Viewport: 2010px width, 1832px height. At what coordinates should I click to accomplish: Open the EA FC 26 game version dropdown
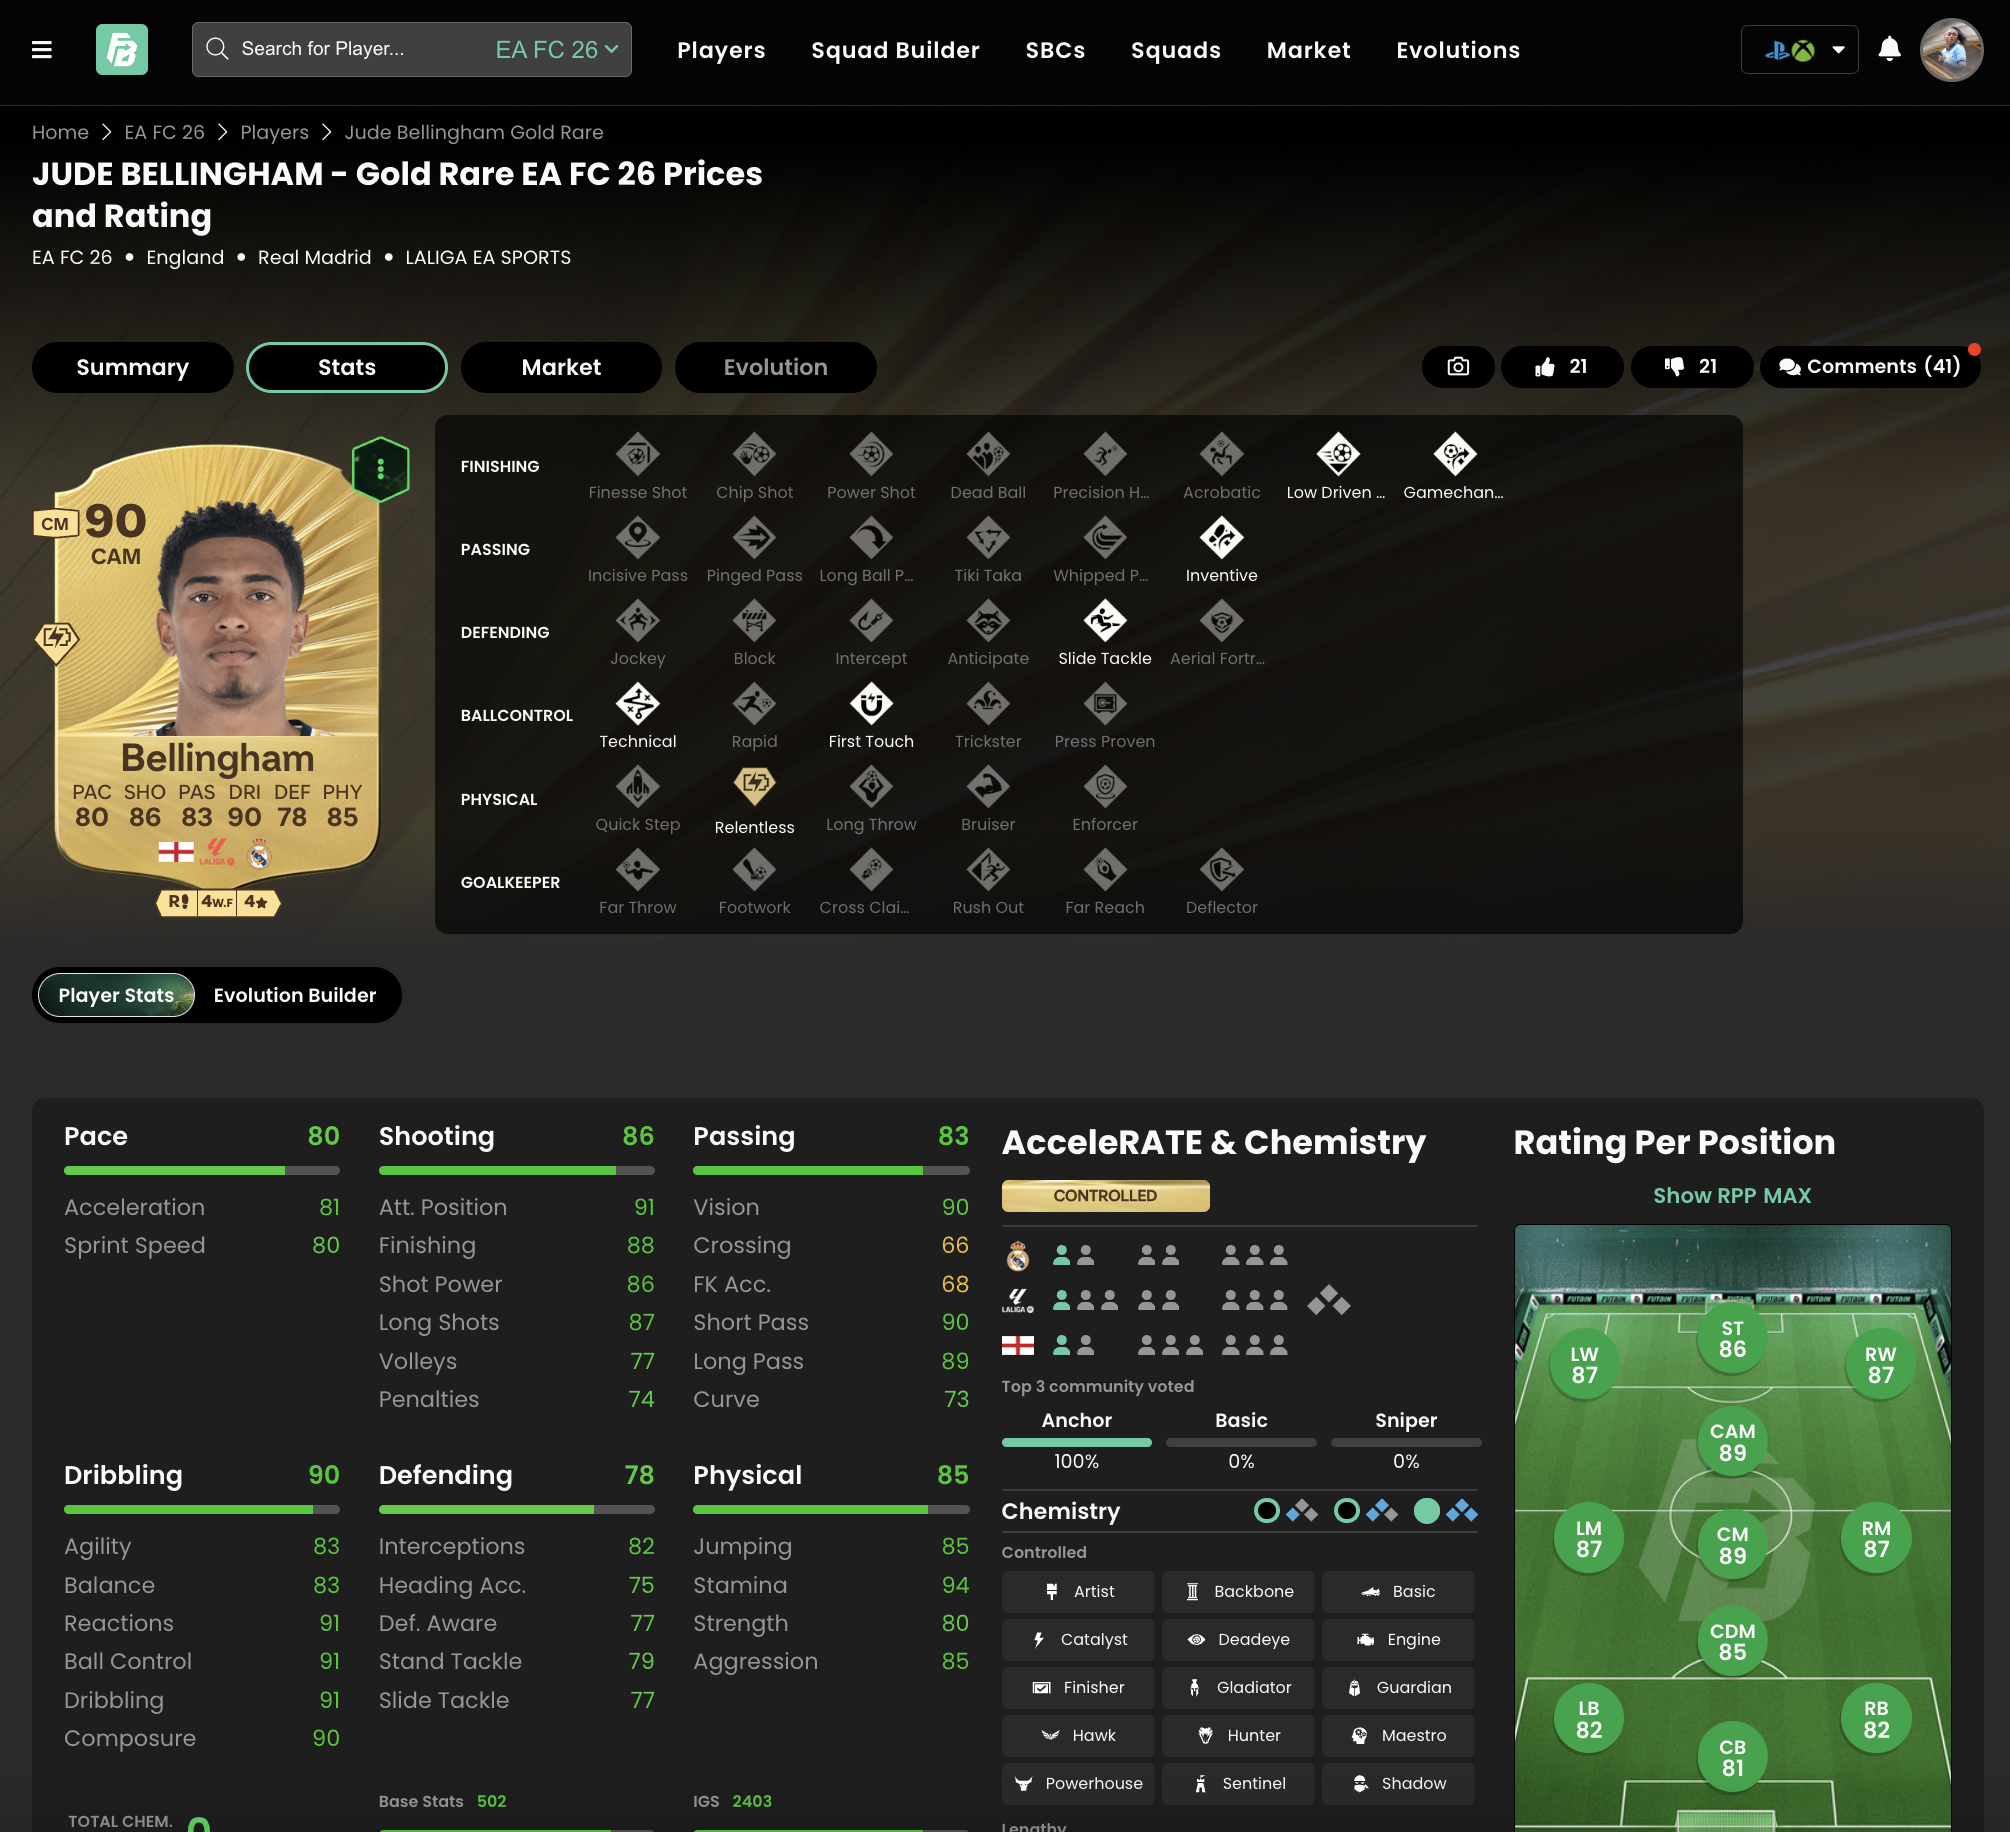pos(557,49)
